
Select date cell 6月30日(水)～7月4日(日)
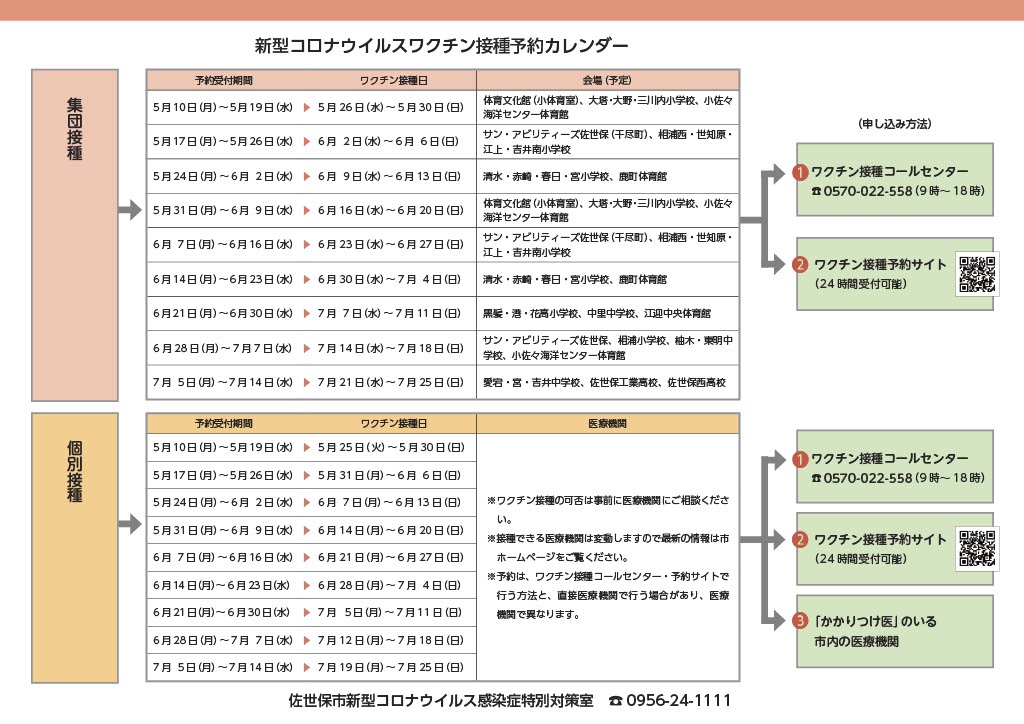(x=389, y=279)
